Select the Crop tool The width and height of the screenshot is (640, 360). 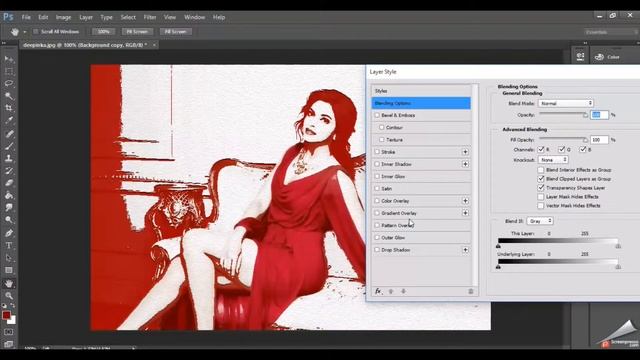pyautogui.click(x=9, y=108)
